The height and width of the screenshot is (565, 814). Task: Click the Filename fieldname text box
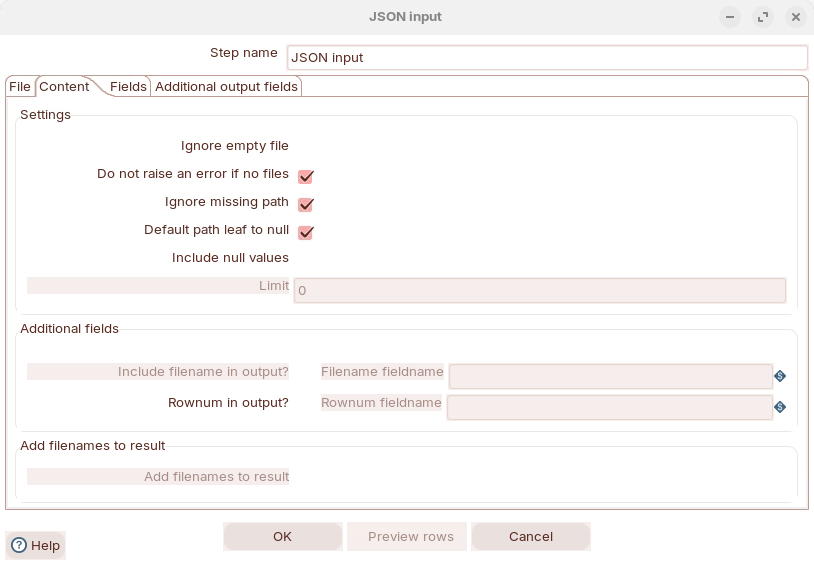[610, 376]
